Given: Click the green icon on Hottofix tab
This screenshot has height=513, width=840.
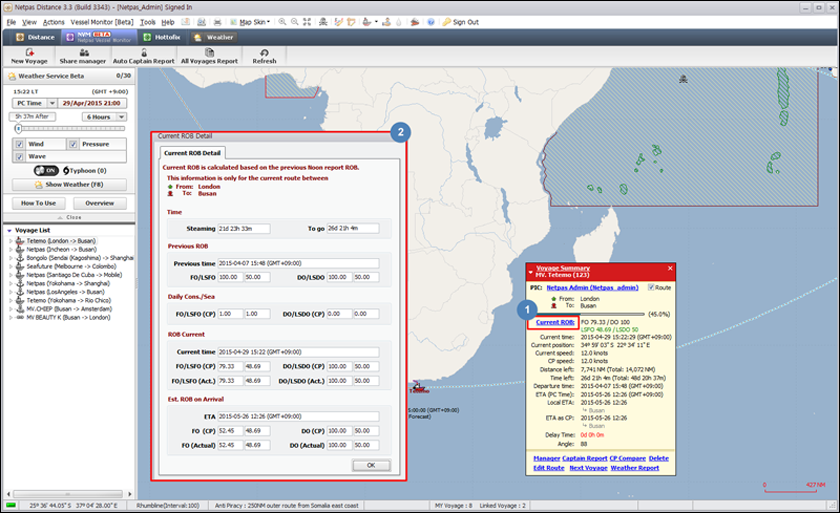Looking at the screenshot, I should 147,37.
